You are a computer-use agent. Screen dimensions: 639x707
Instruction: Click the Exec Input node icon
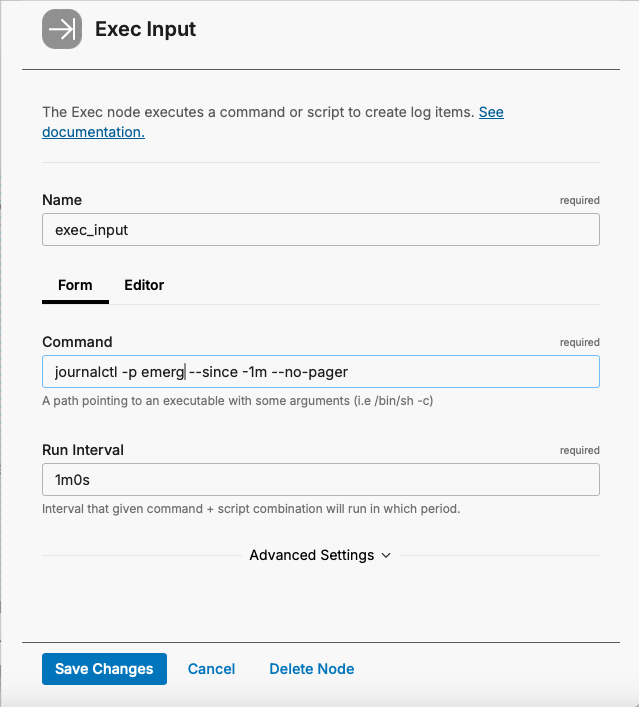click(x=62, y=29)
